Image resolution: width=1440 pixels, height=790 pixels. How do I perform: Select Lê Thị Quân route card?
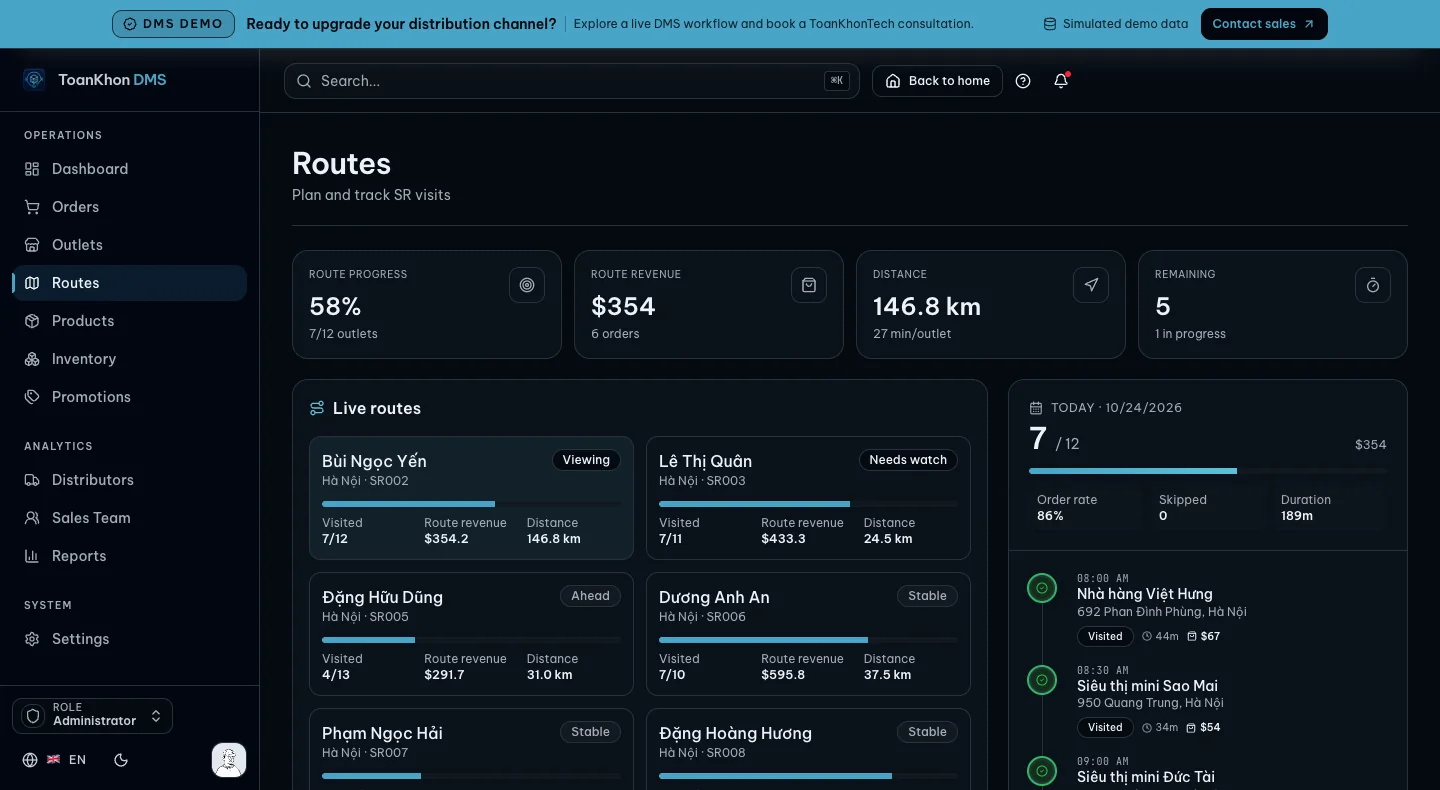pos(808,498)
